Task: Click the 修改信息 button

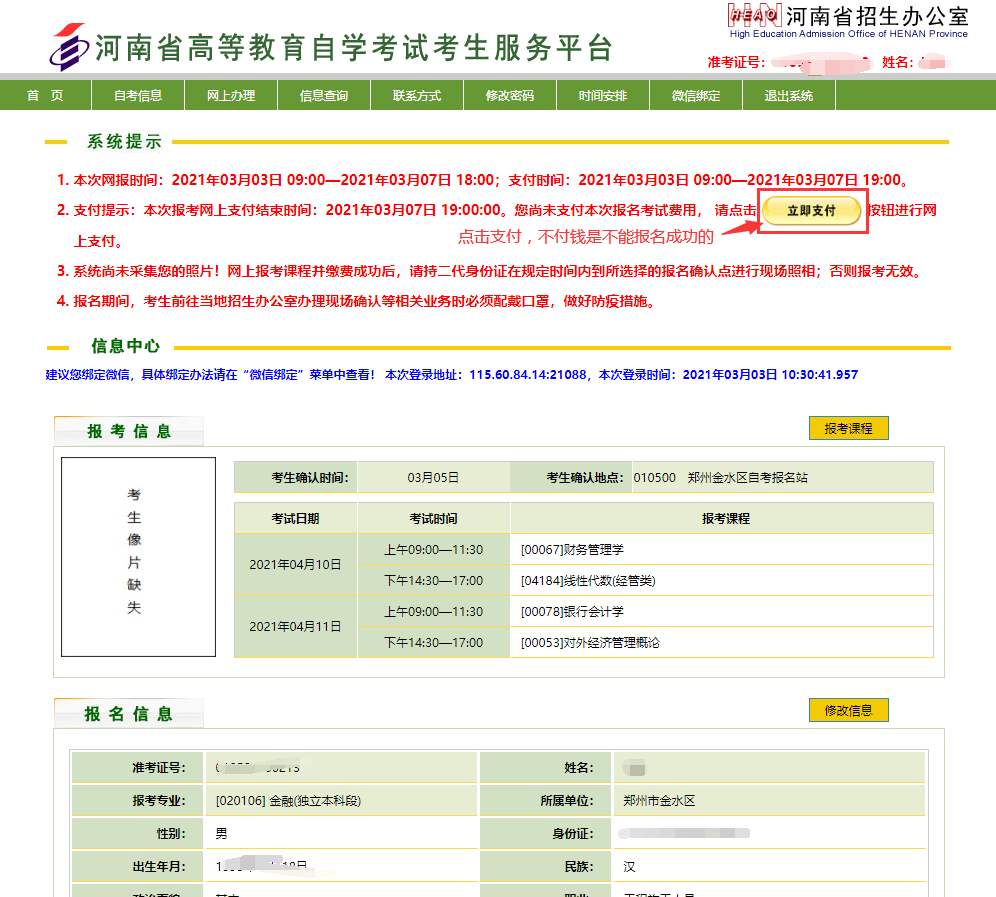Action: 848,710
